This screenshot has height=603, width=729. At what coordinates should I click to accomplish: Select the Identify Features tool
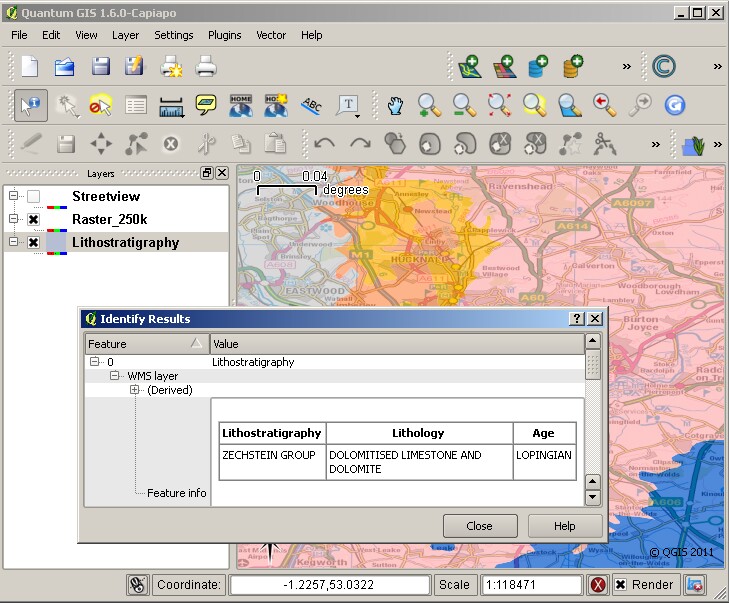coord(31,106)
